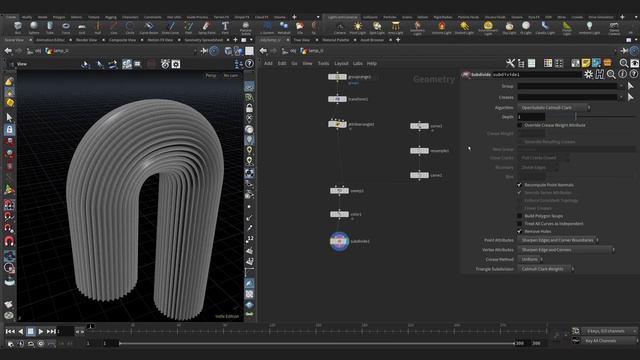Image resolution: width=640 pixels, height=360 pixels.
Task: Select the Torus shelf tool
Action: coord(66,28)
